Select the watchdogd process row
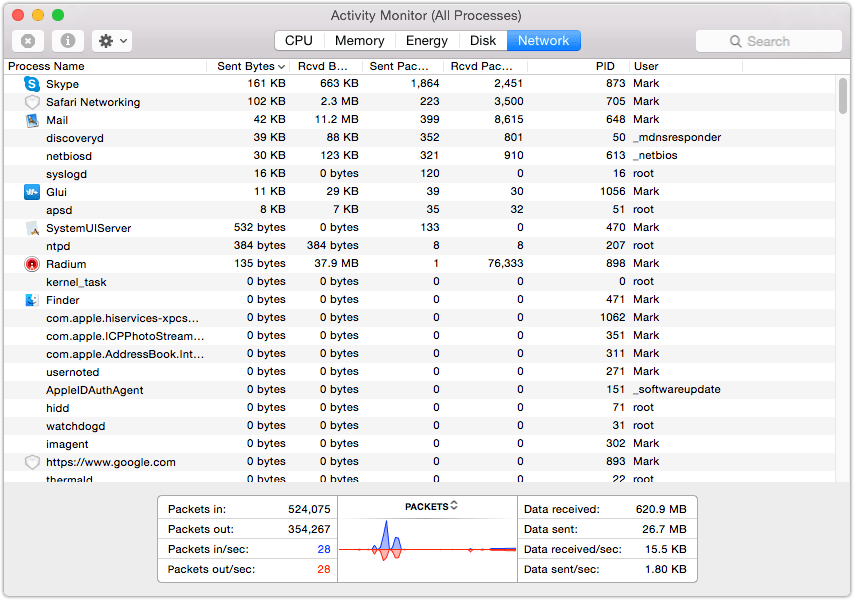Screen dimensions: 854x600 pos(419,425)
